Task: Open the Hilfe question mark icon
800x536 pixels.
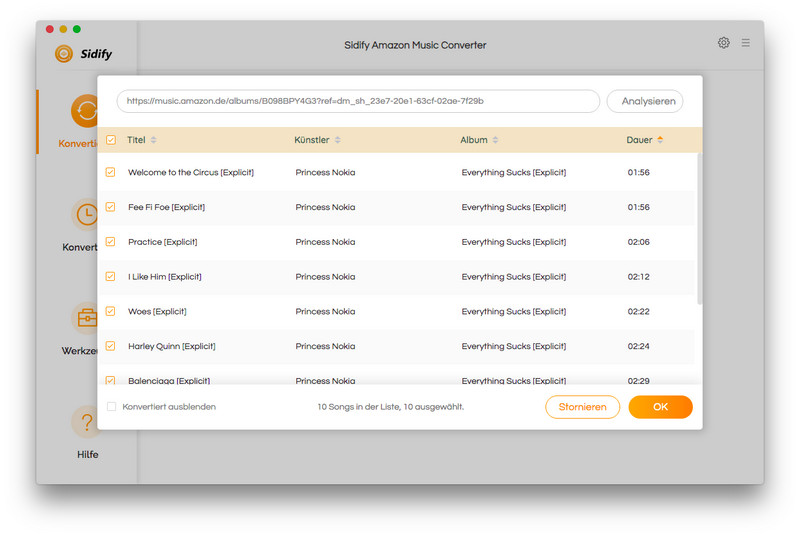Action: (85, 422)
